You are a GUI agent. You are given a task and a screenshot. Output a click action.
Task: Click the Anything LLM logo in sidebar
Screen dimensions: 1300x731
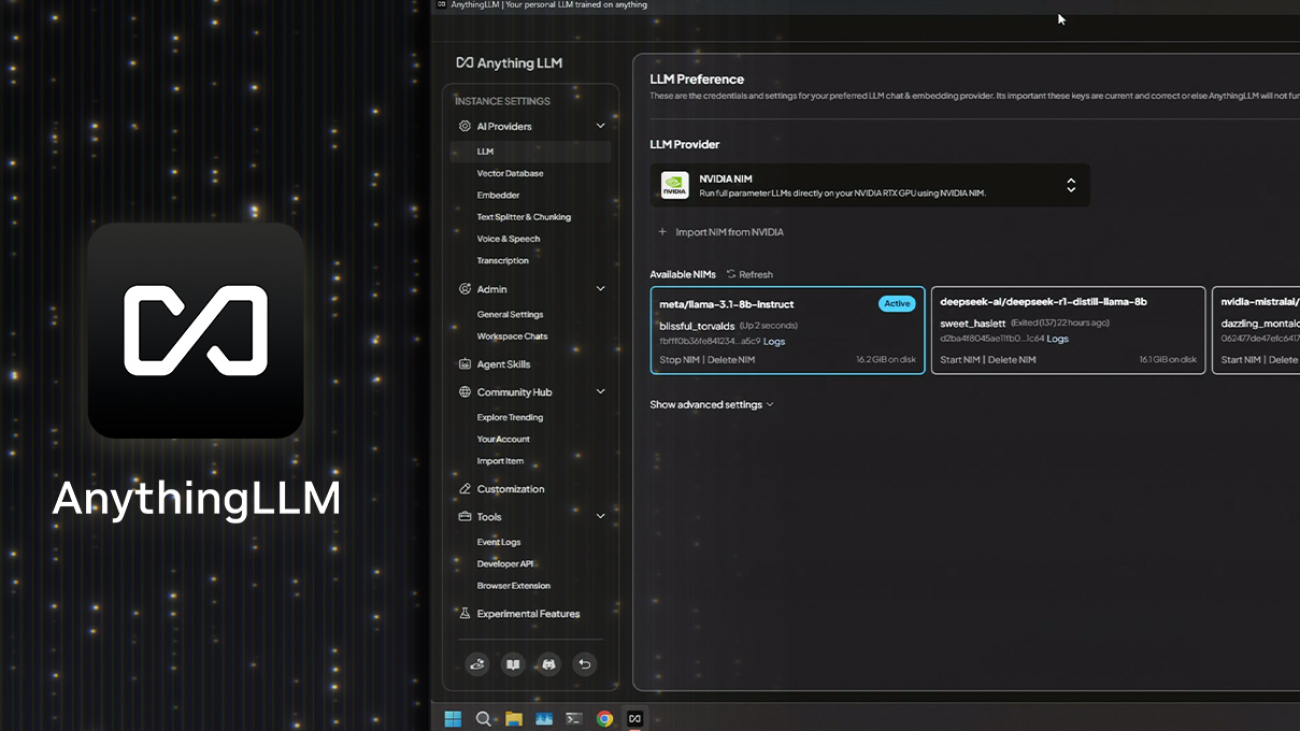(x=509, y=62)
